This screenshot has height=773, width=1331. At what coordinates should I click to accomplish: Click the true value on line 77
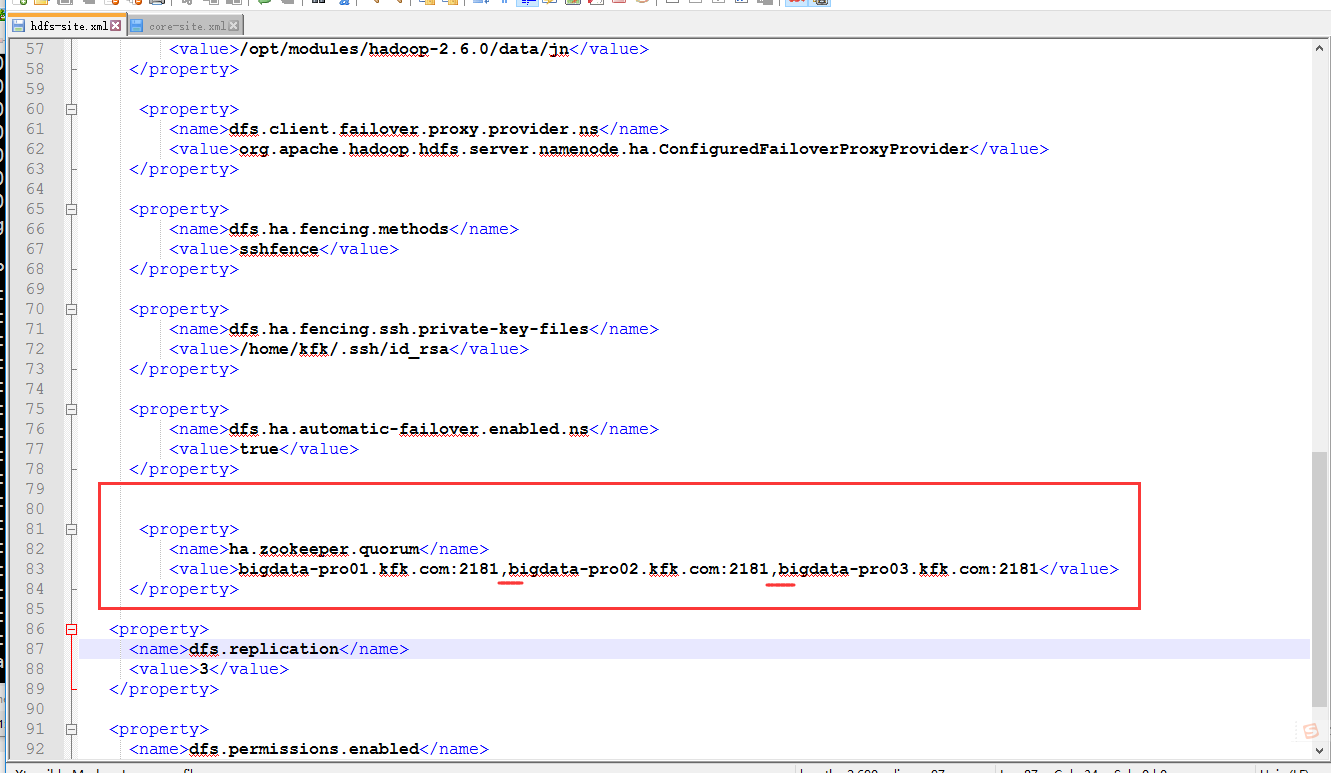[259, 449]
